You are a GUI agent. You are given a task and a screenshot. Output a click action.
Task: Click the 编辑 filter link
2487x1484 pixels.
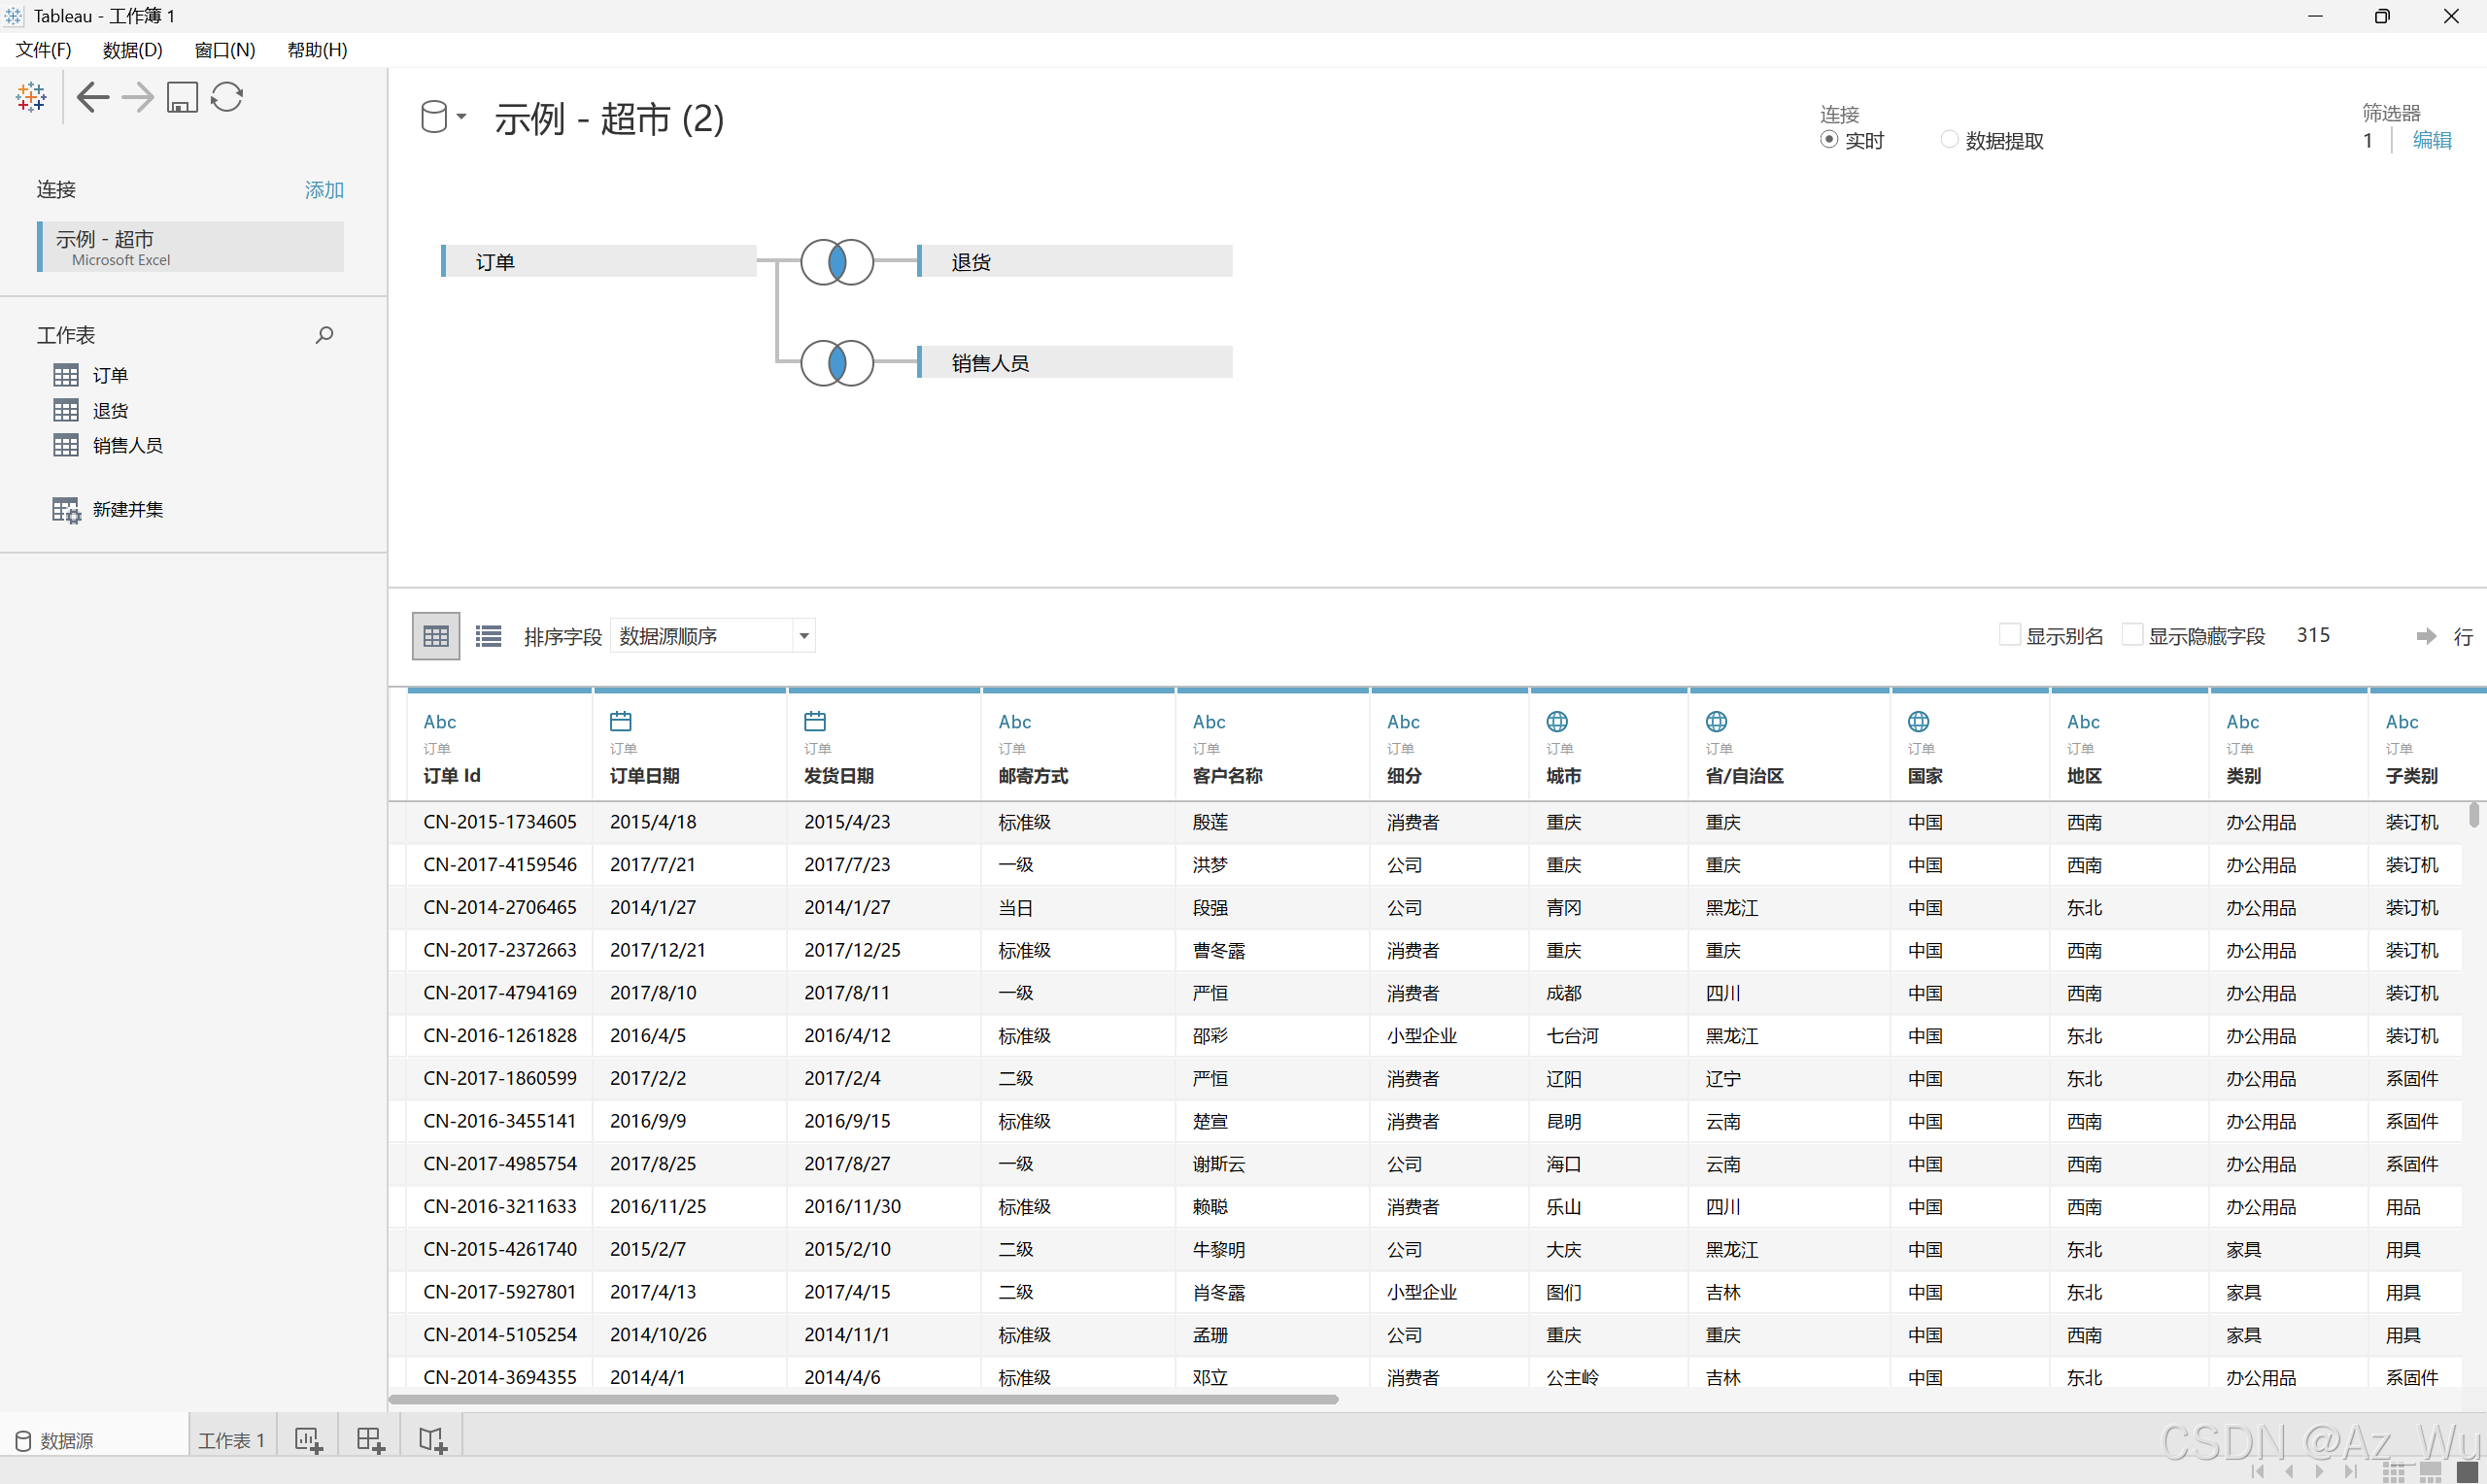[2431, 141]
